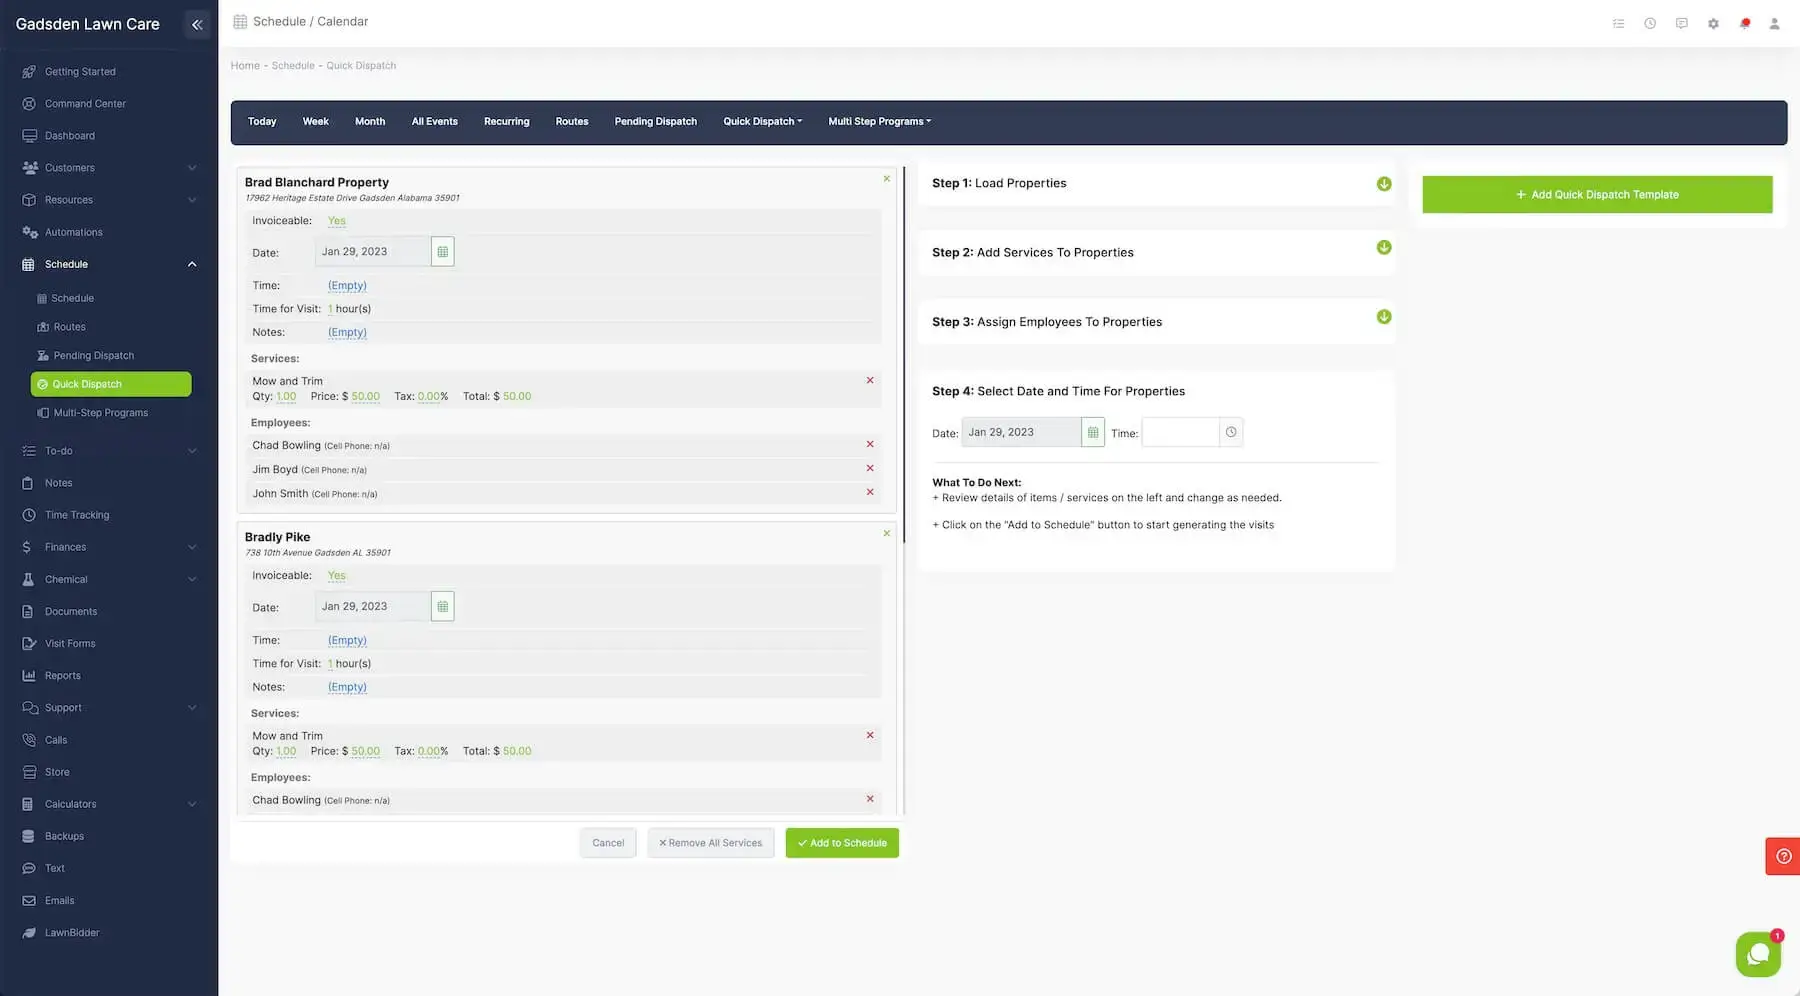
Task: Open Step 4 date calendar icon
Action: (x=1092, y=432)
